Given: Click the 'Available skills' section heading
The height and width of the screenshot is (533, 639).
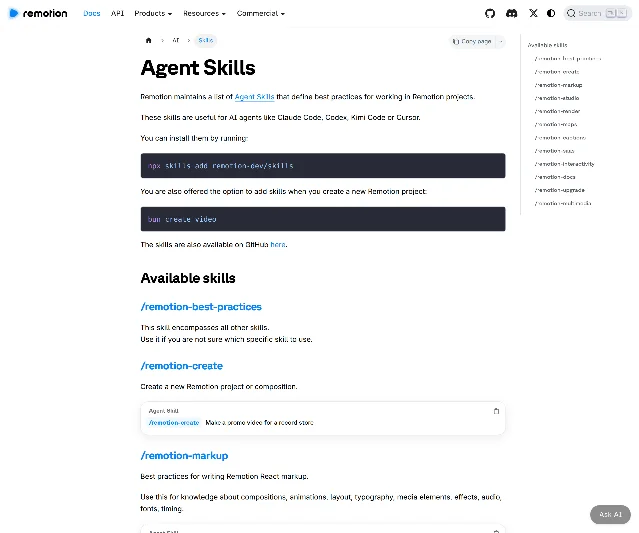Looking at the screenshot, I should click(188, 278).
